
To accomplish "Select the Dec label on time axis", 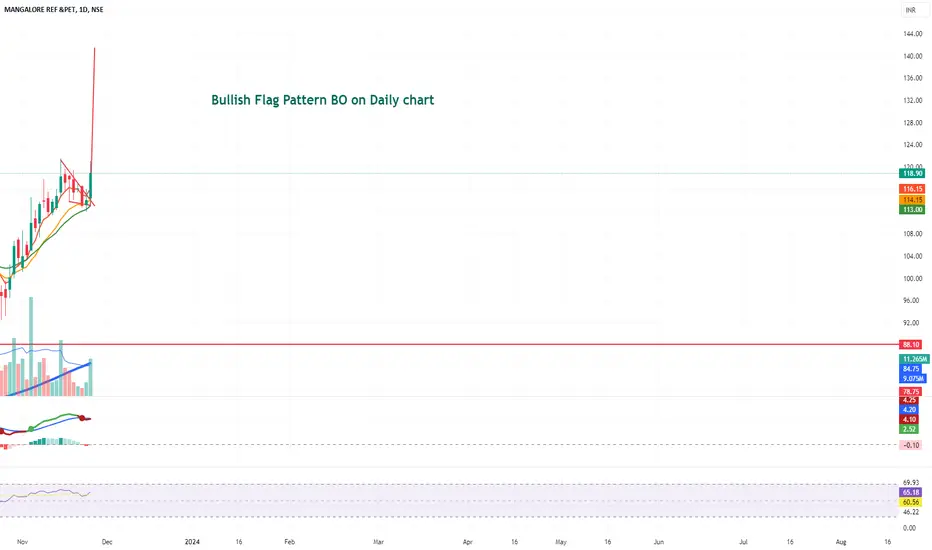I will point(107,542).
